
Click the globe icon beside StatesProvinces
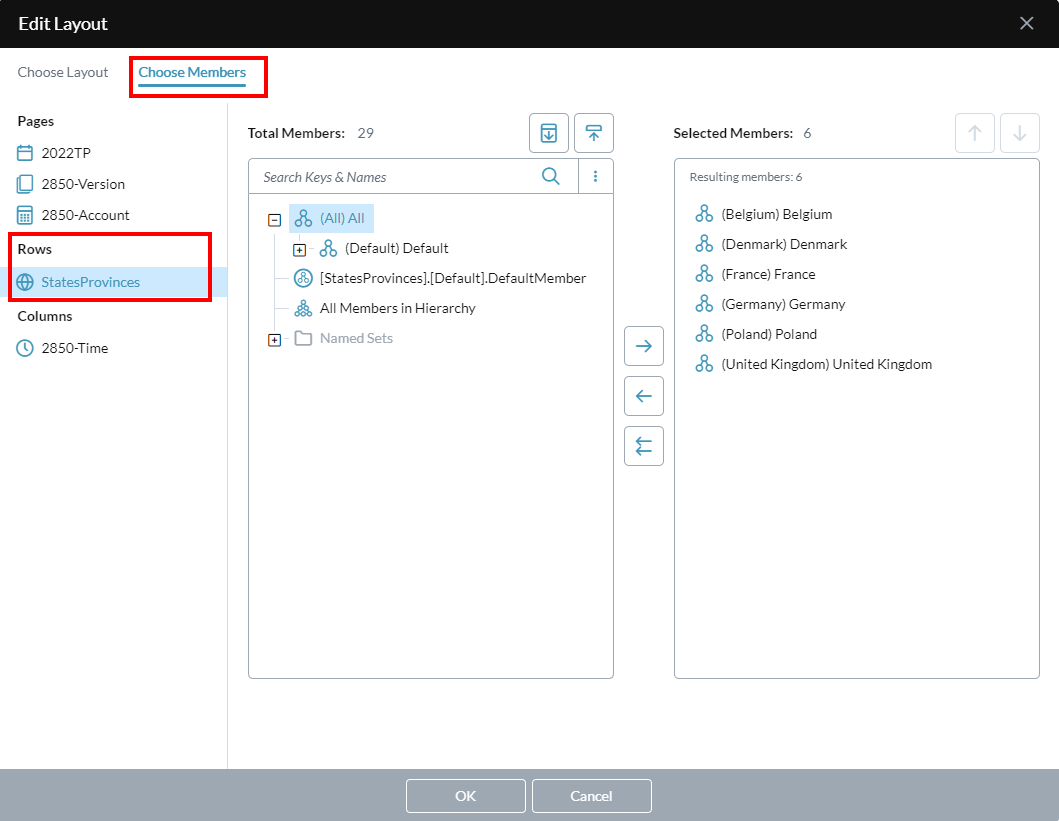pyautogui.click(x=25, y=282)
